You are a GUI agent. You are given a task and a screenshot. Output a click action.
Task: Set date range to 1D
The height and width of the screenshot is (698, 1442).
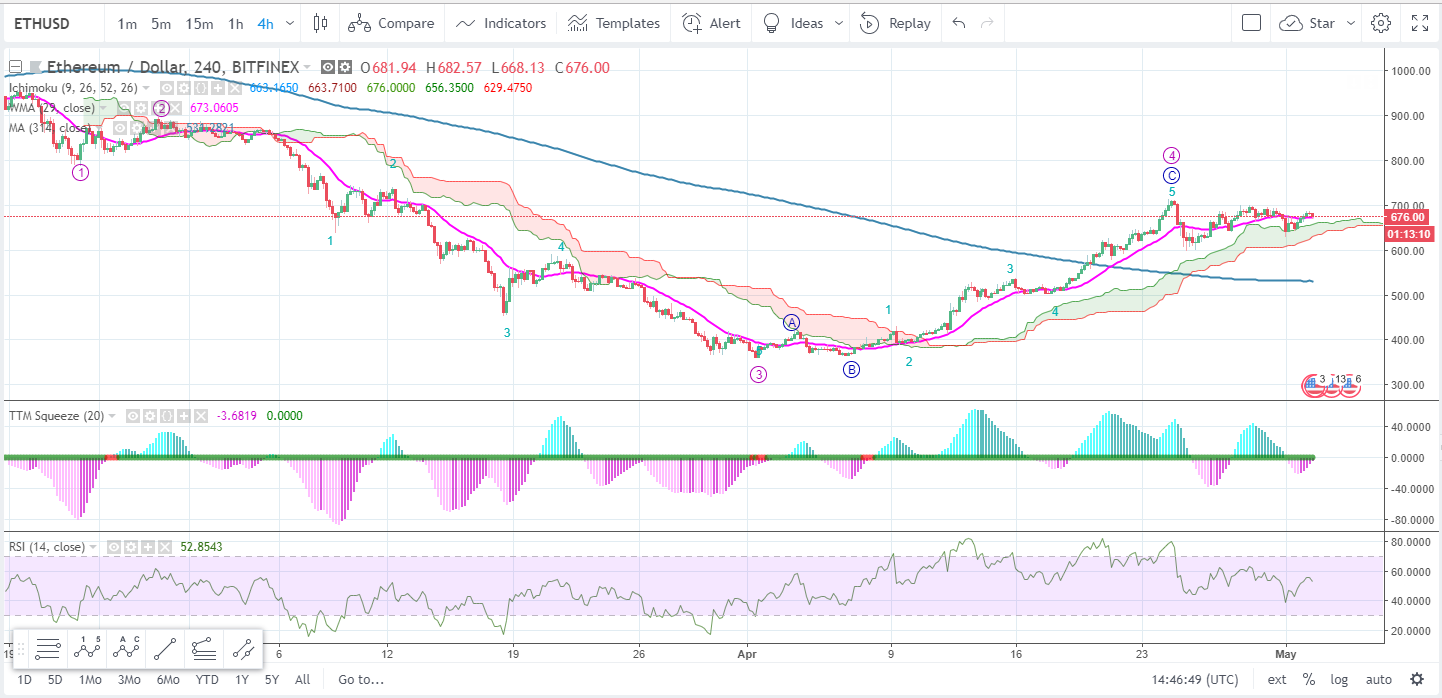click(x=25, y=679)
